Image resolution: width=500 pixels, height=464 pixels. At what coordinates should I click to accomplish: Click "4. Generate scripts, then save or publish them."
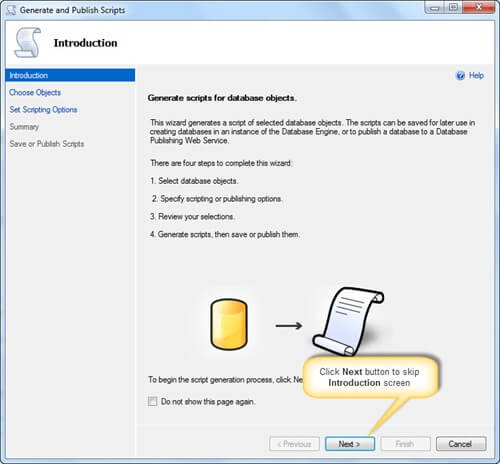tap(225, 234)
